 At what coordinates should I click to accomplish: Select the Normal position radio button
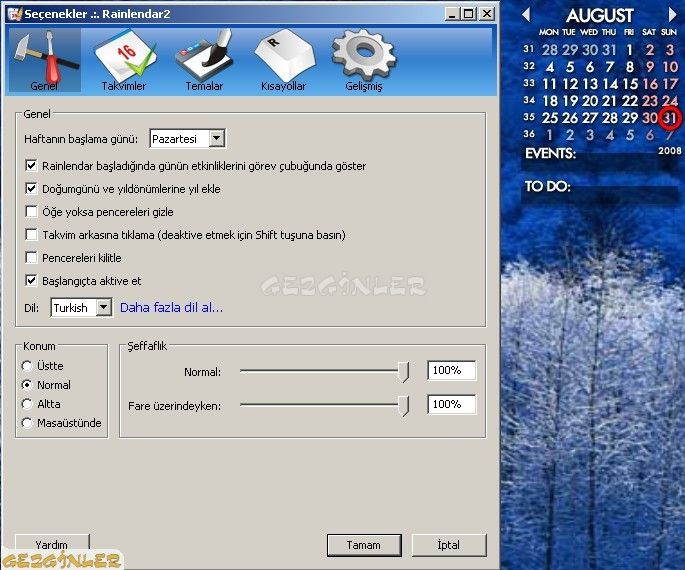[x=27, y=385]
